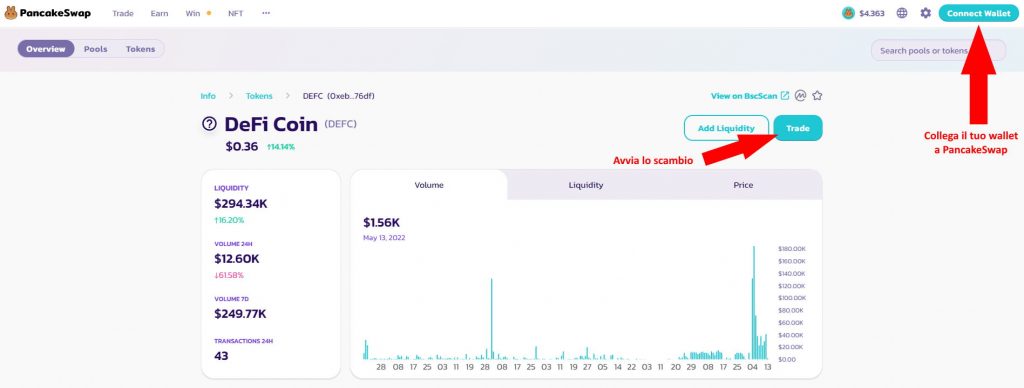The image size is (1024, 388).
Task: Select the Overview tab
Action: [x=46, y=49]
